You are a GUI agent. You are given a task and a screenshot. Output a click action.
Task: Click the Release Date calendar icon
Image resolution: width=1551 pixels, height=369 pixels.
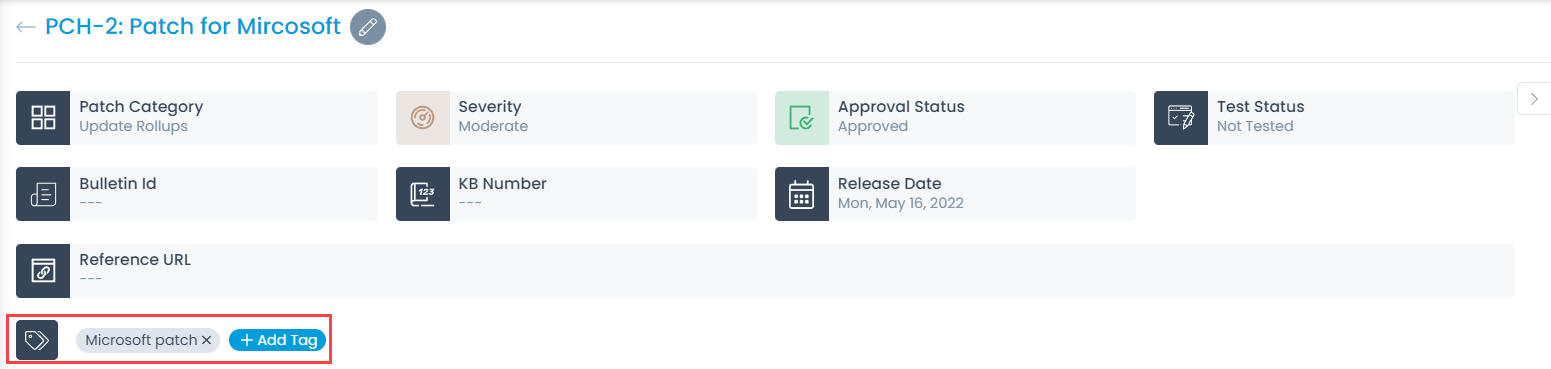(801, 194)
